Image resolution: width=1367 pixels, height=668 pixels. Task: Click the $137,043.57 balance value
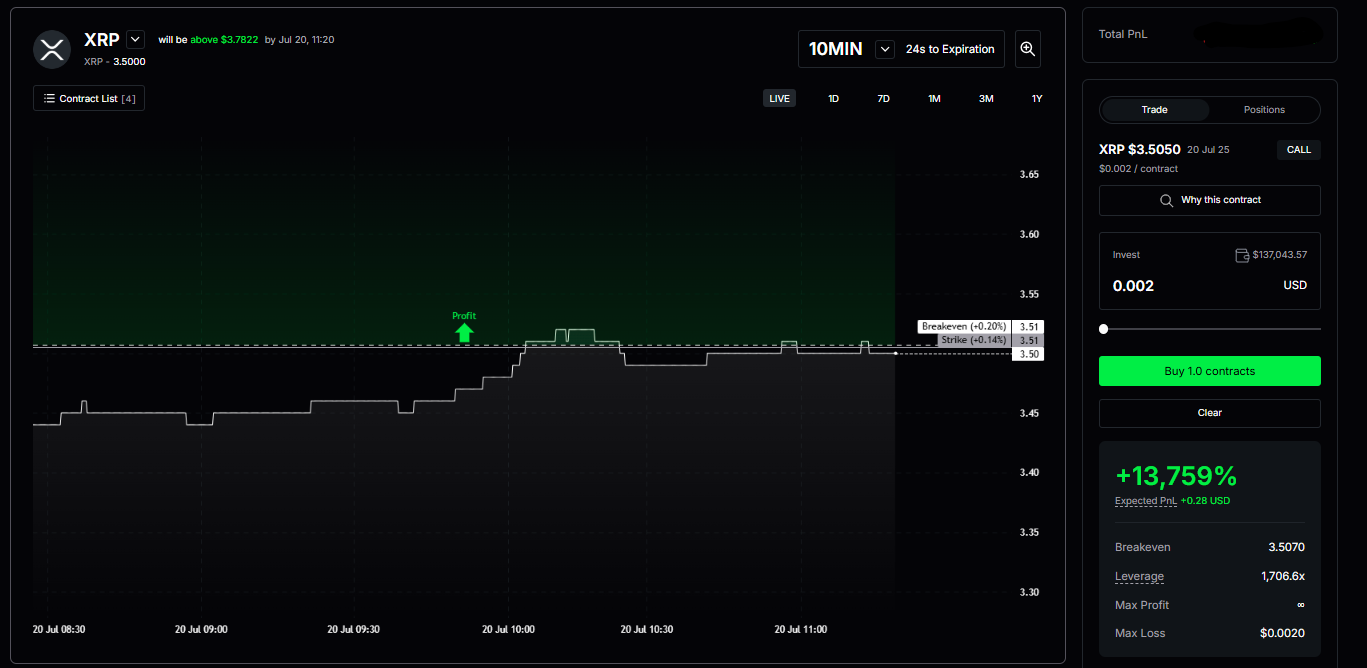coord(1279,255)
